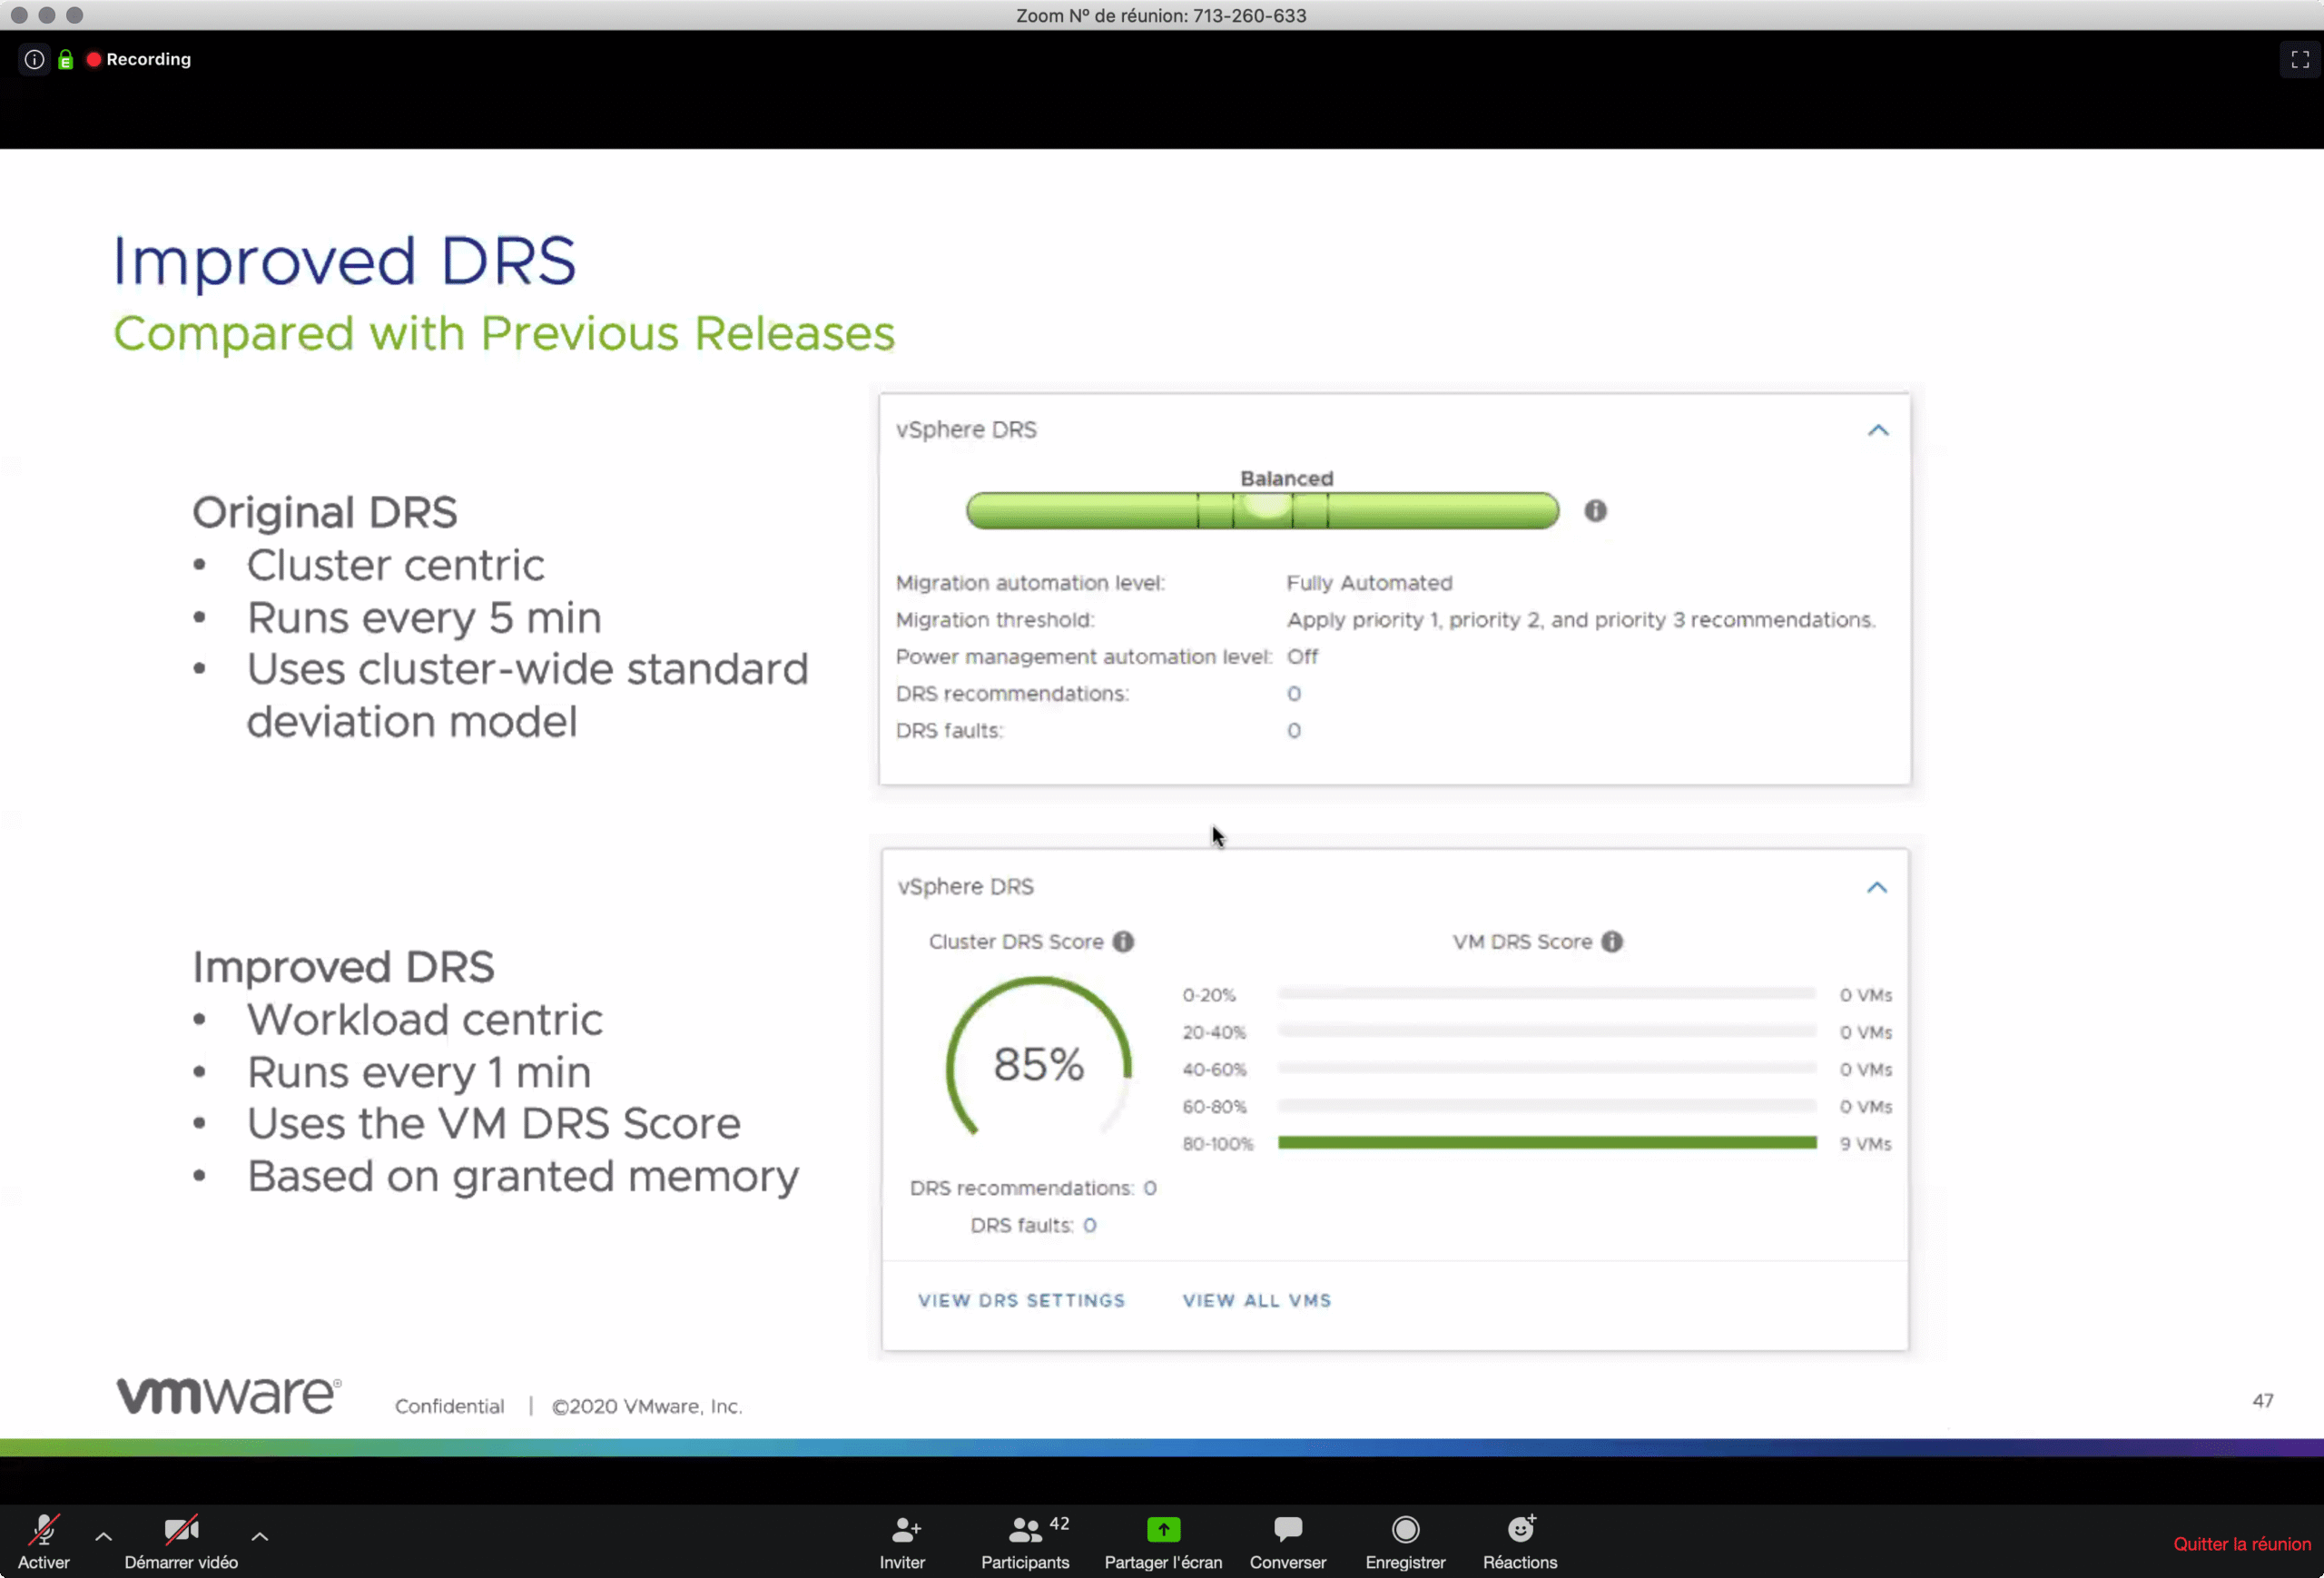This screenshot has width=2324, height=1578.
Task: Click slide page number 47
Action: tap(2262, 1401)
